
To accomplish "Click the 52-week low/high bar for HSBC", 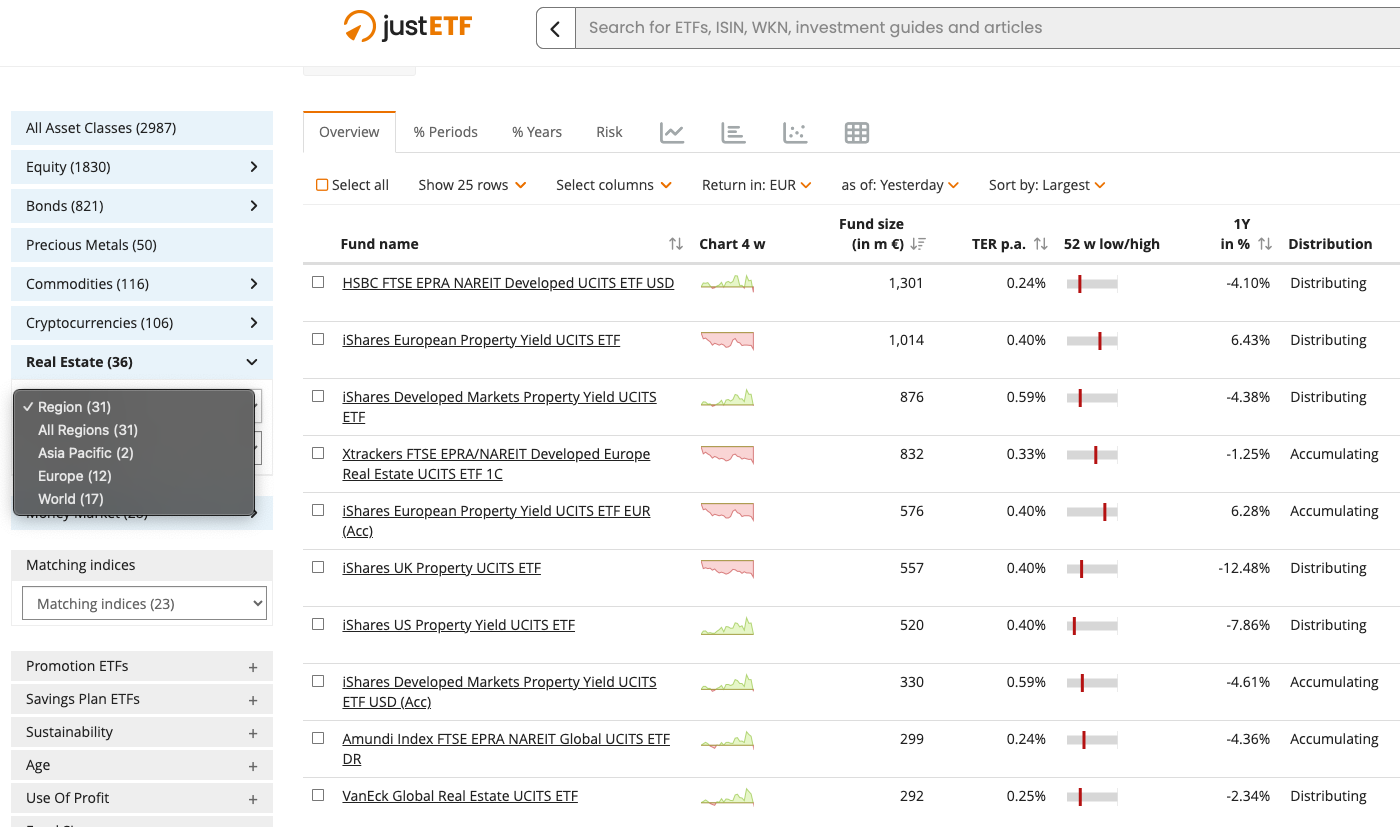I will [1092, 284].
